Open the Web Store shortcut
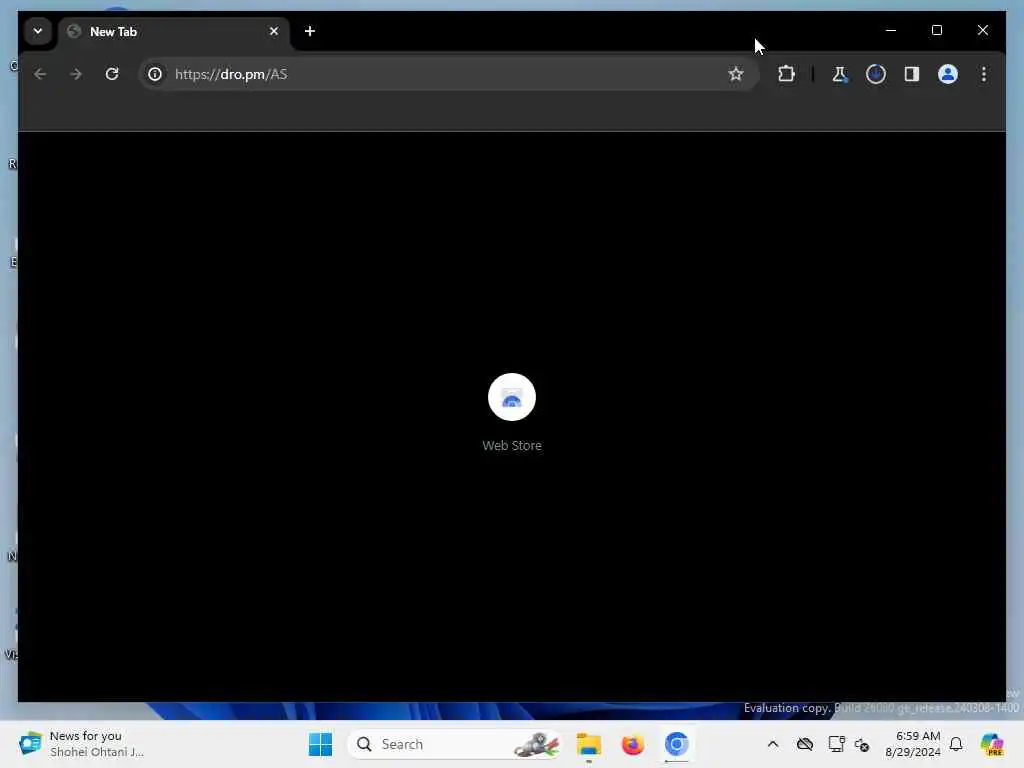 512,412
